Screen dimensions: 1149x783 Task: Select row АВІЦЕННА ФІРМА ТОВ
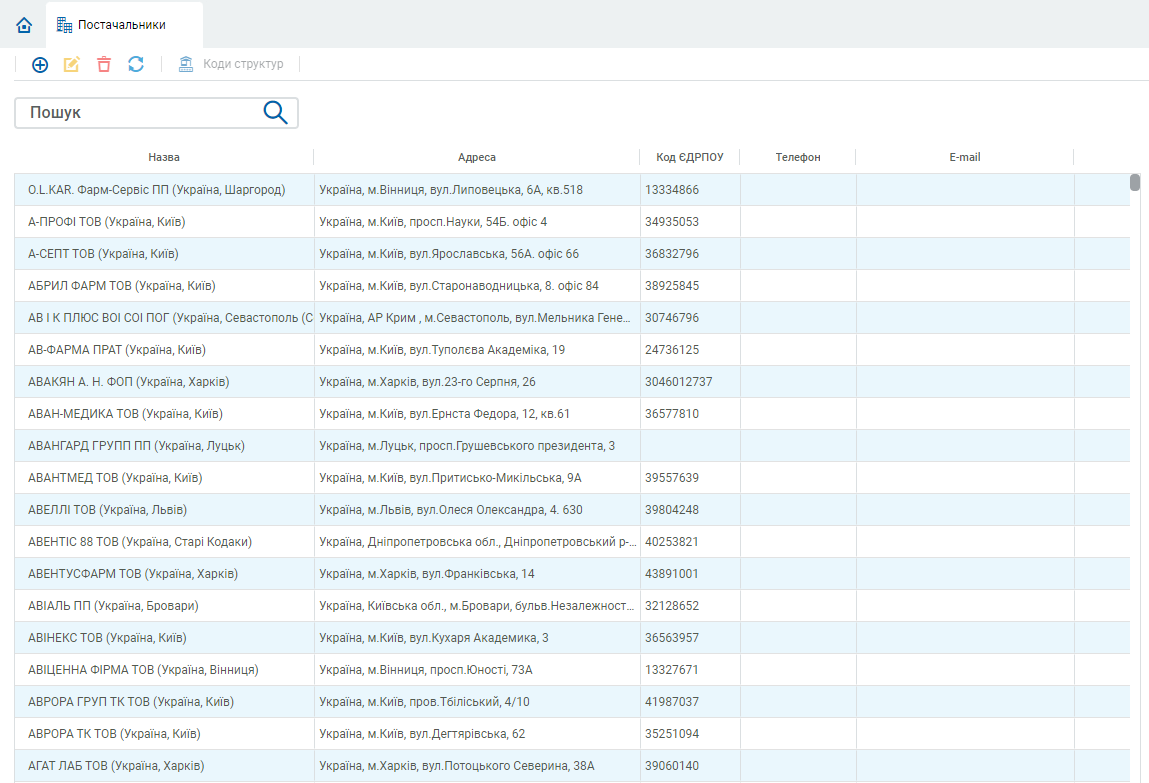(x=572, y=669)
